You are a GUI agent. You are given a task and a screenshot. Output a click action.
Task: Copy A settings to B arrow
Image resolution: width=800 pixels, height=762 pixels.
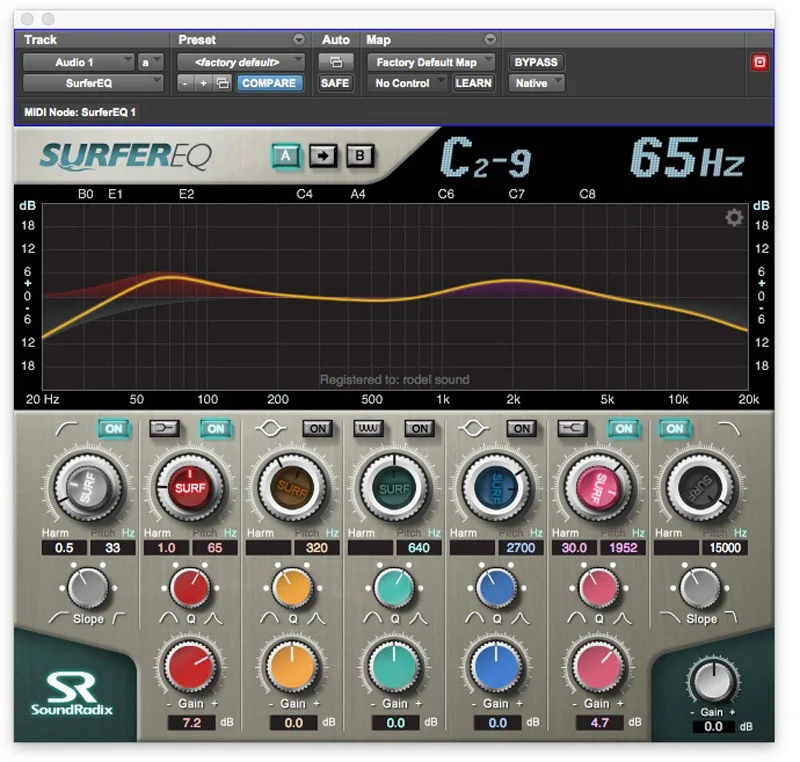(x=322, y=156)
